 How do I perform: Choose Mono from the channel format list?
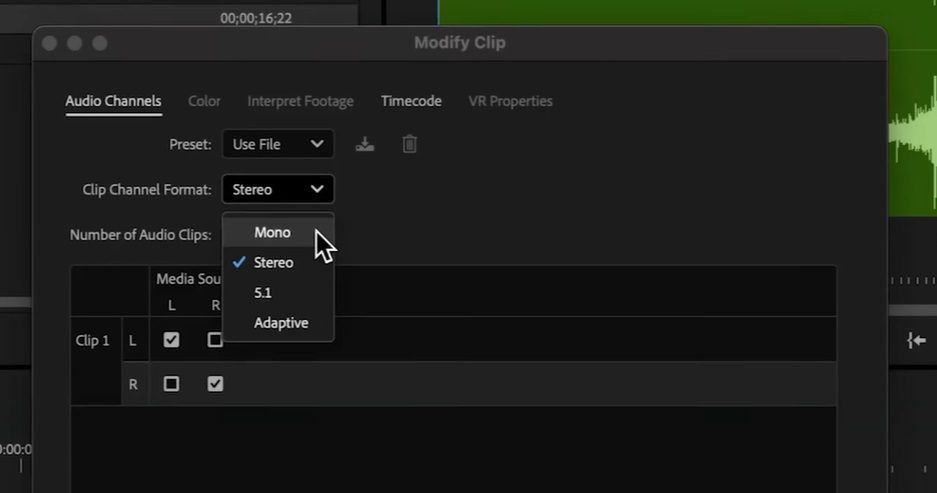[278, 232]
